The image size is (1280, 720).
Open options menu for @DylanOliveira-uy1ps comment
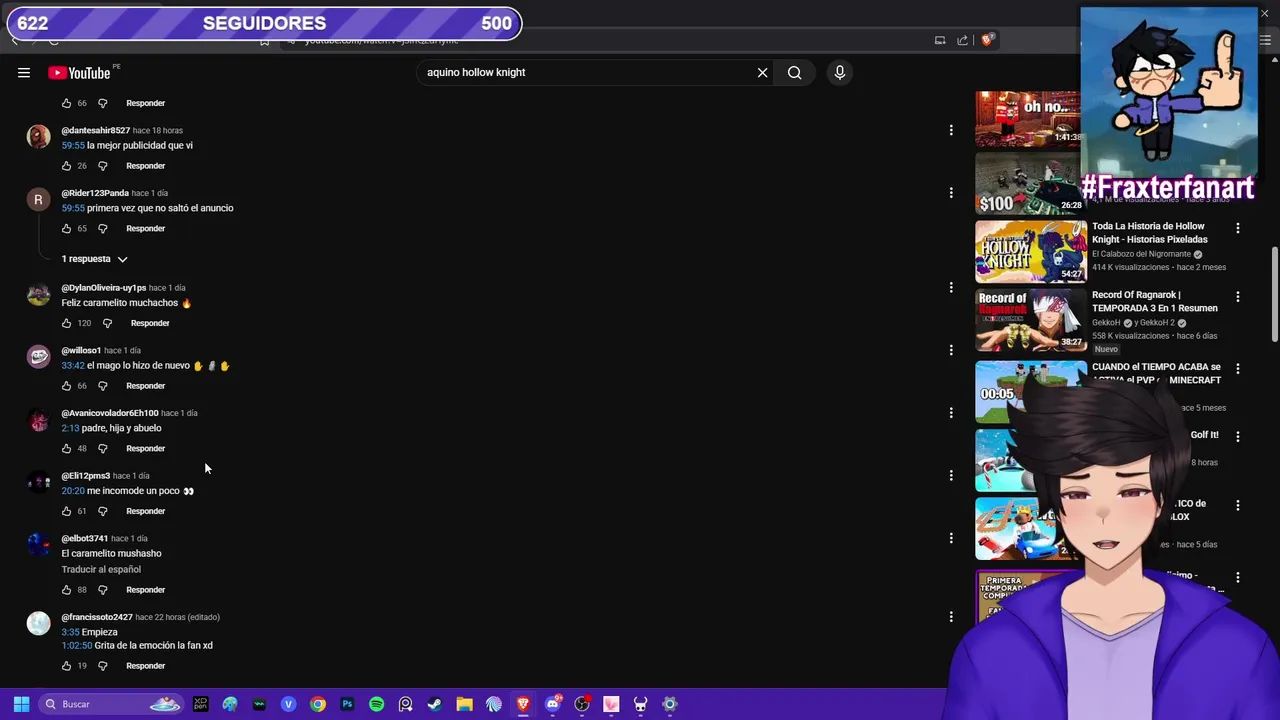point(951,287)
